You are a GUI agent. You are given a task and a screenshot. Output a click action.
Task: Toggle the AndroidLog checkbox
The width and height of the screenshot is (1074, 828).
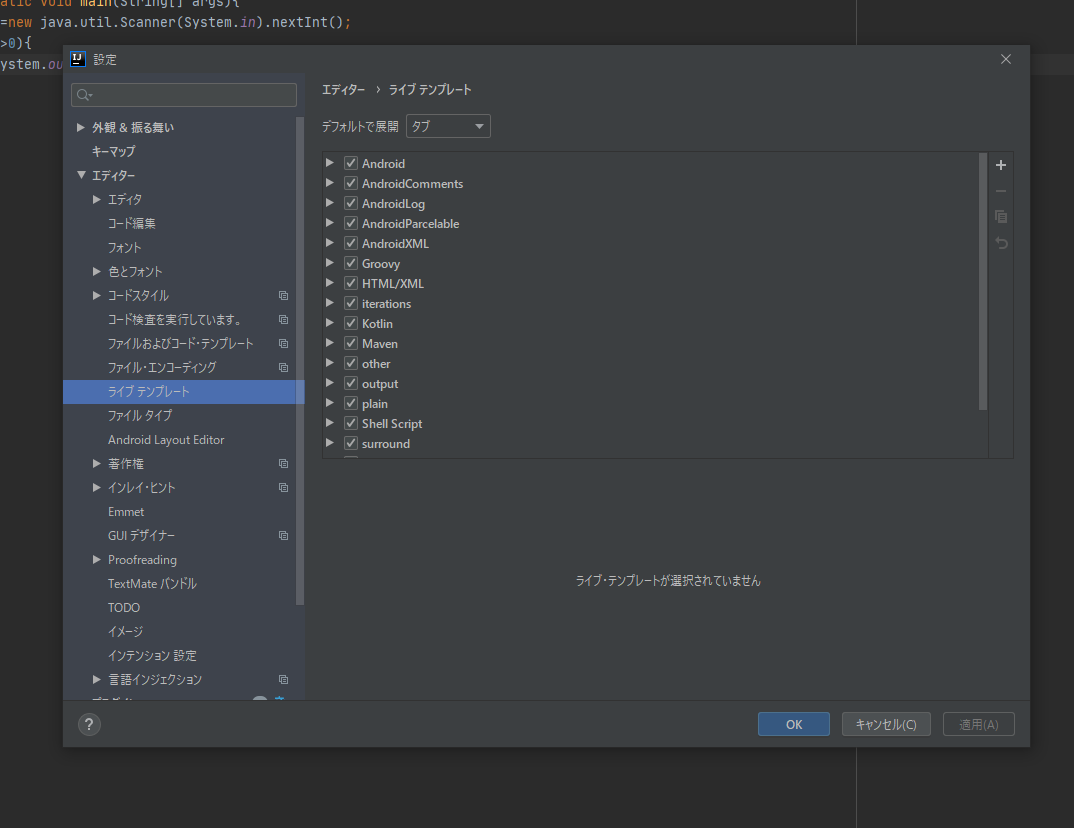tap(351, 203)
